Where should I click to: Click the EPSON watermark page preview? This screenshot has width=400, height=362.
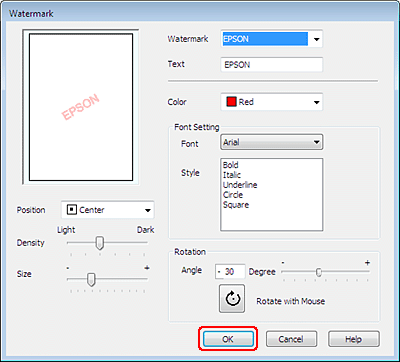click(x=81, y=107)
